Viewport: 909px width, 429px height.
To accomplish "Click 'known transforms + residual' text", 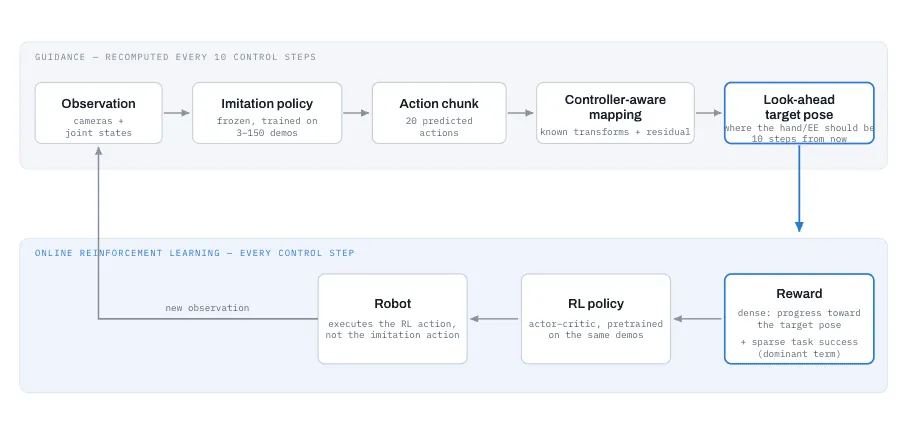I will point(615,132).
